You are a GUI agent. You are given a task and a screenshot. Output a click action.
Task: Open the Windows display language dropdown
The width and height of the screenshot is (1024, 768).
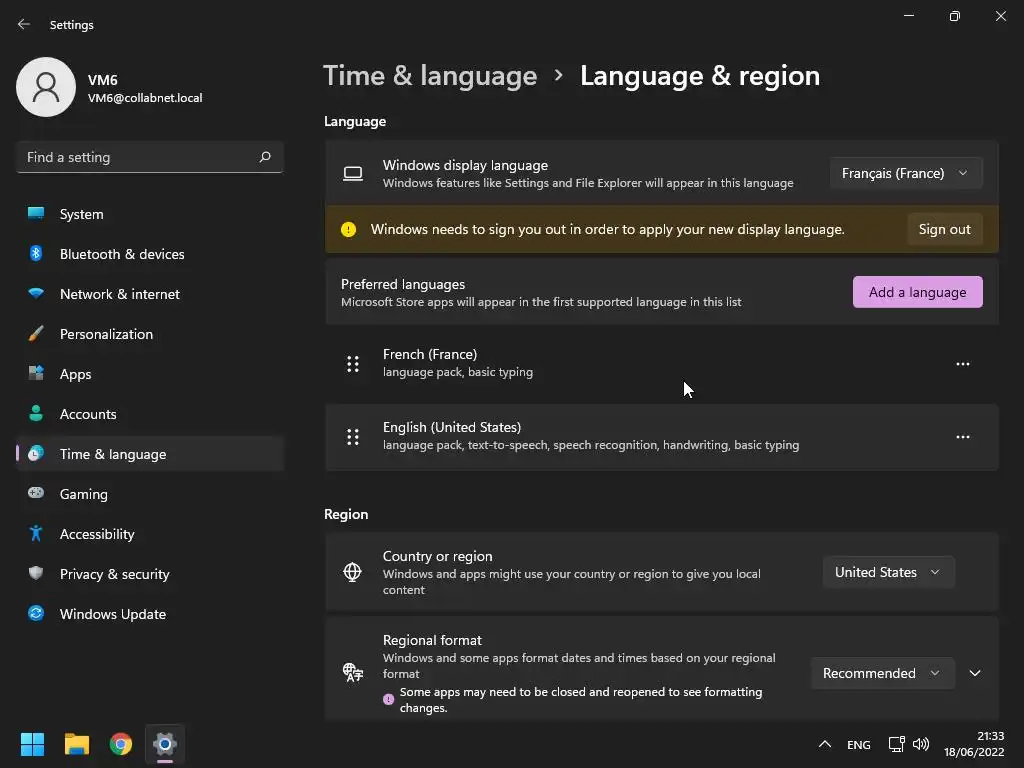click(905, 173)
